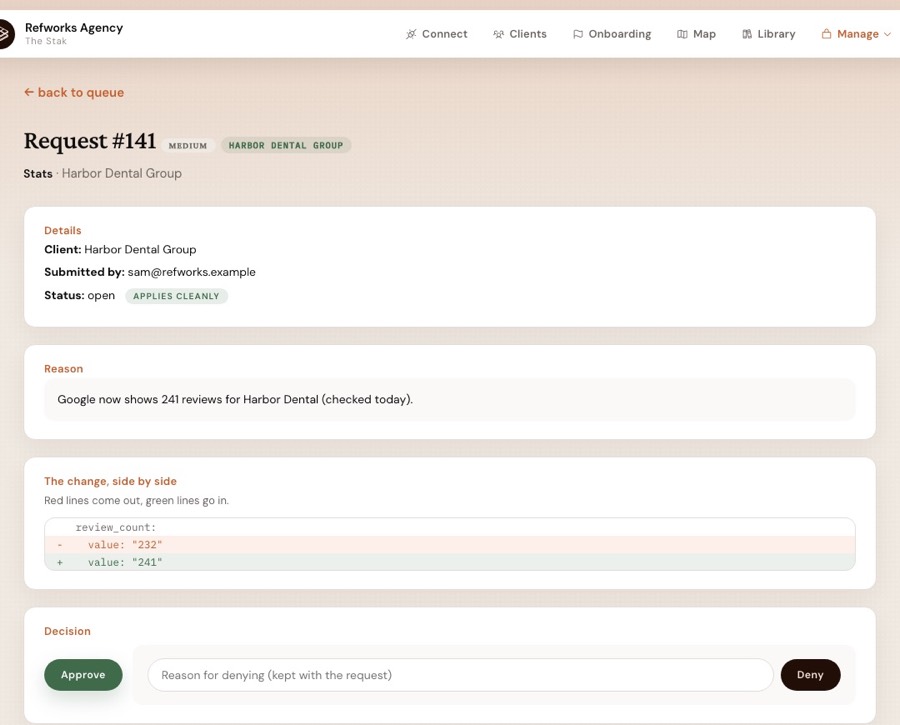This screenshot has height=725, width=900.
Task: Click "The change, side by side" heading
Action: click(x=110, y=482)
